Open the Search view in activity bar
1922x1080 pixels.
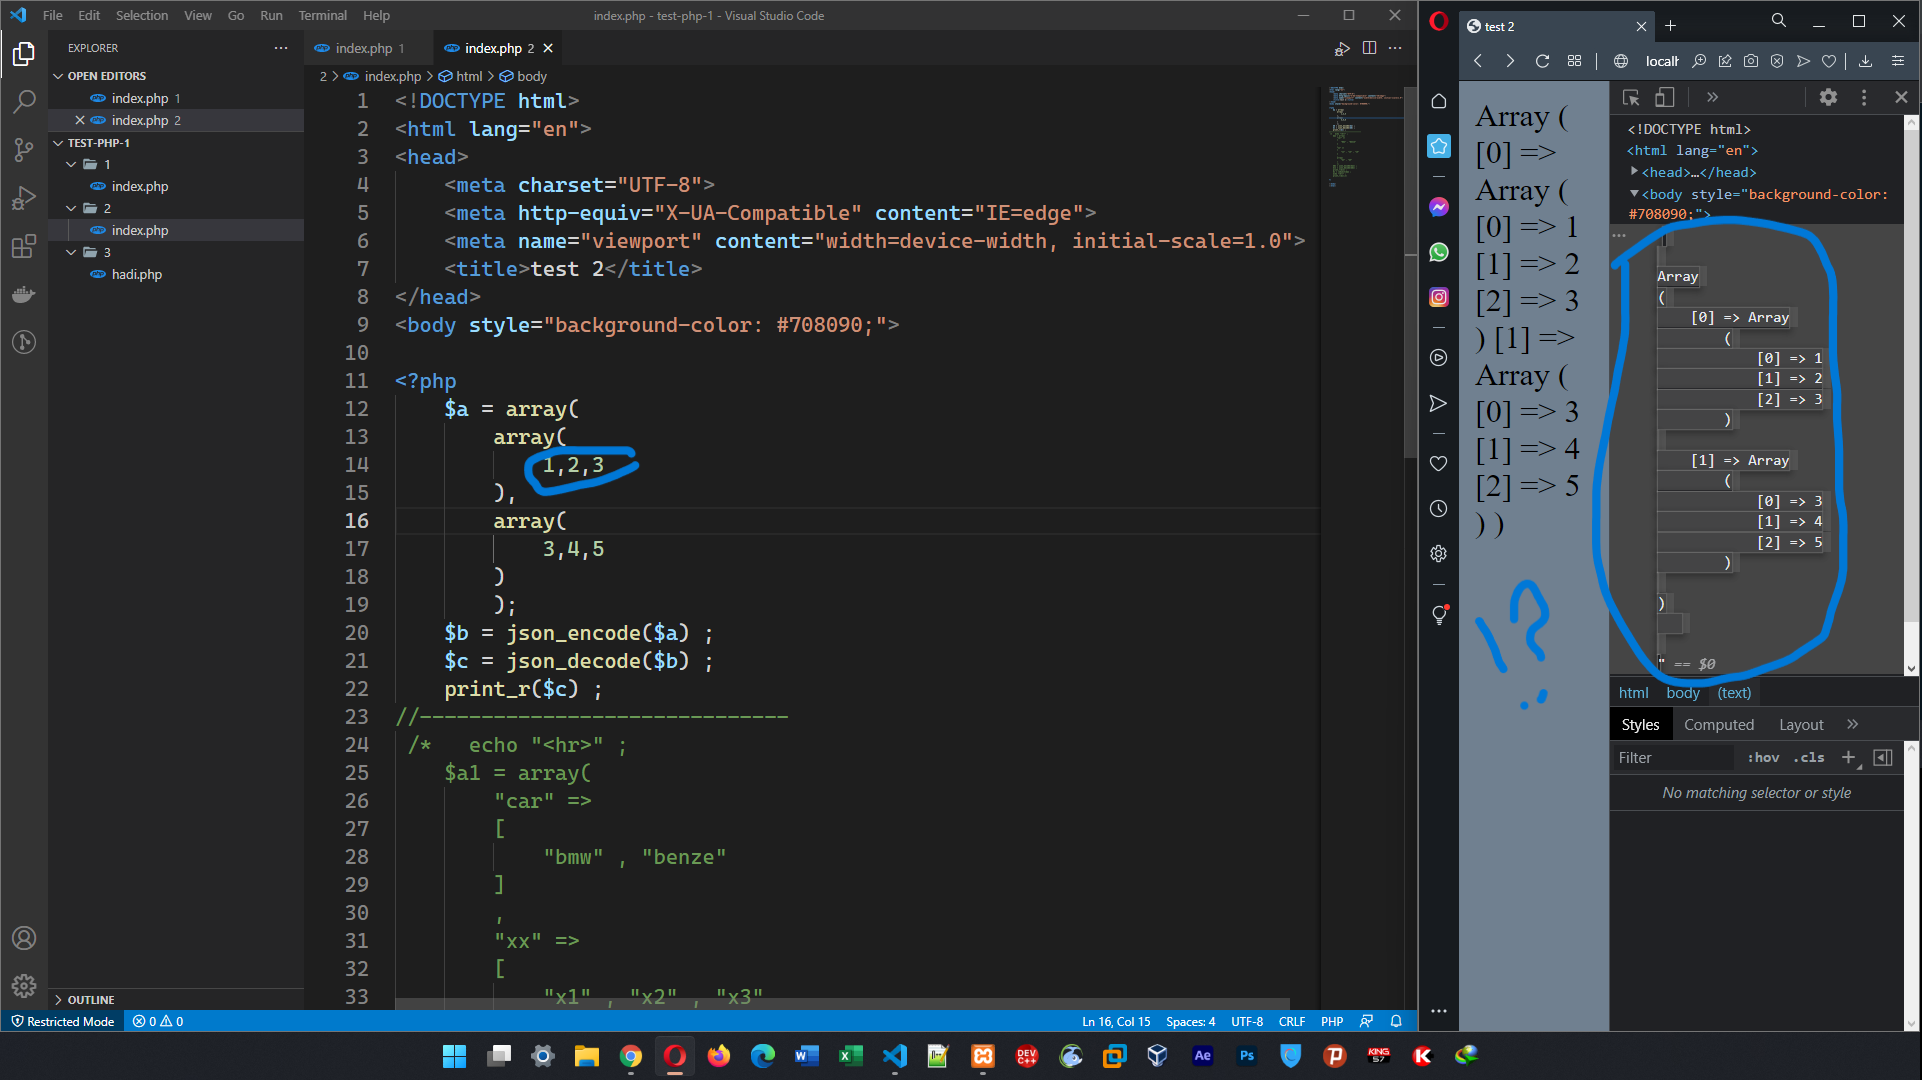coord(24,101)
